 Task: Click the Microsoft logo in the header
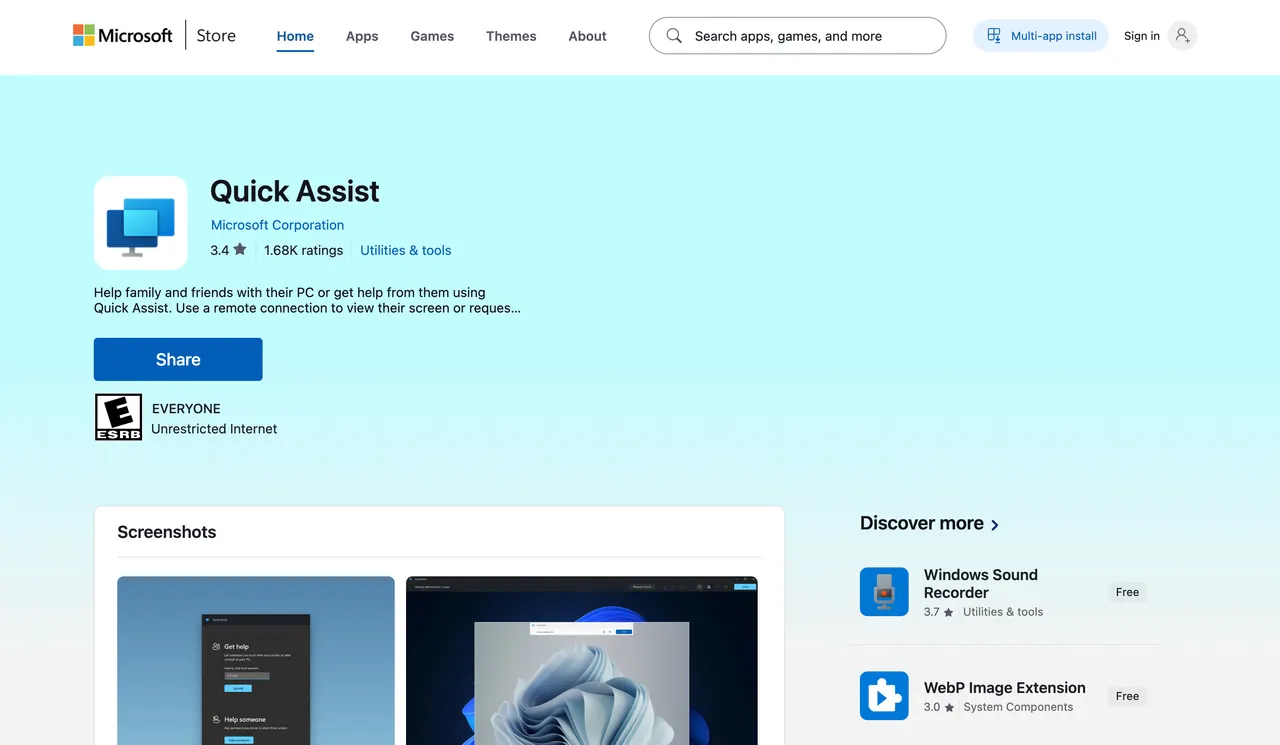[x=123, y=36]
